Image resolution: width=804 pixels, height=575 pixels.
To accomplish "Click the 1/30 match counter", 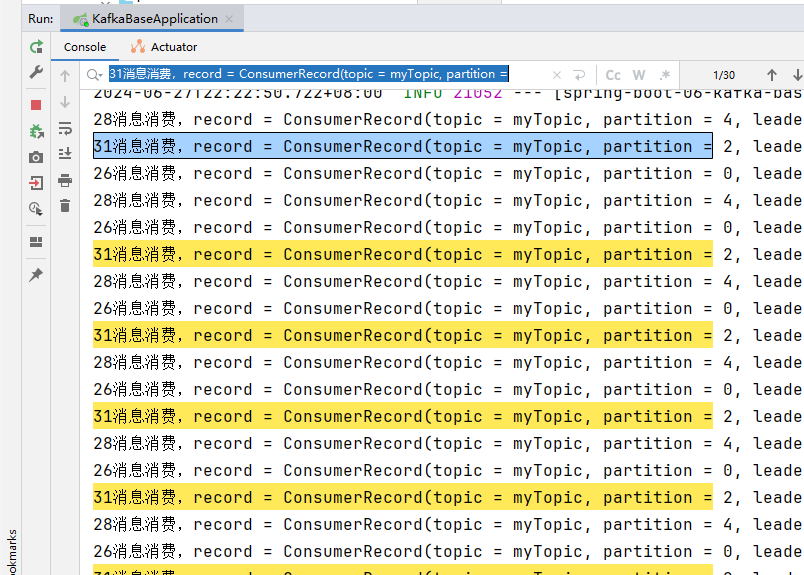I will click(723, 75).
